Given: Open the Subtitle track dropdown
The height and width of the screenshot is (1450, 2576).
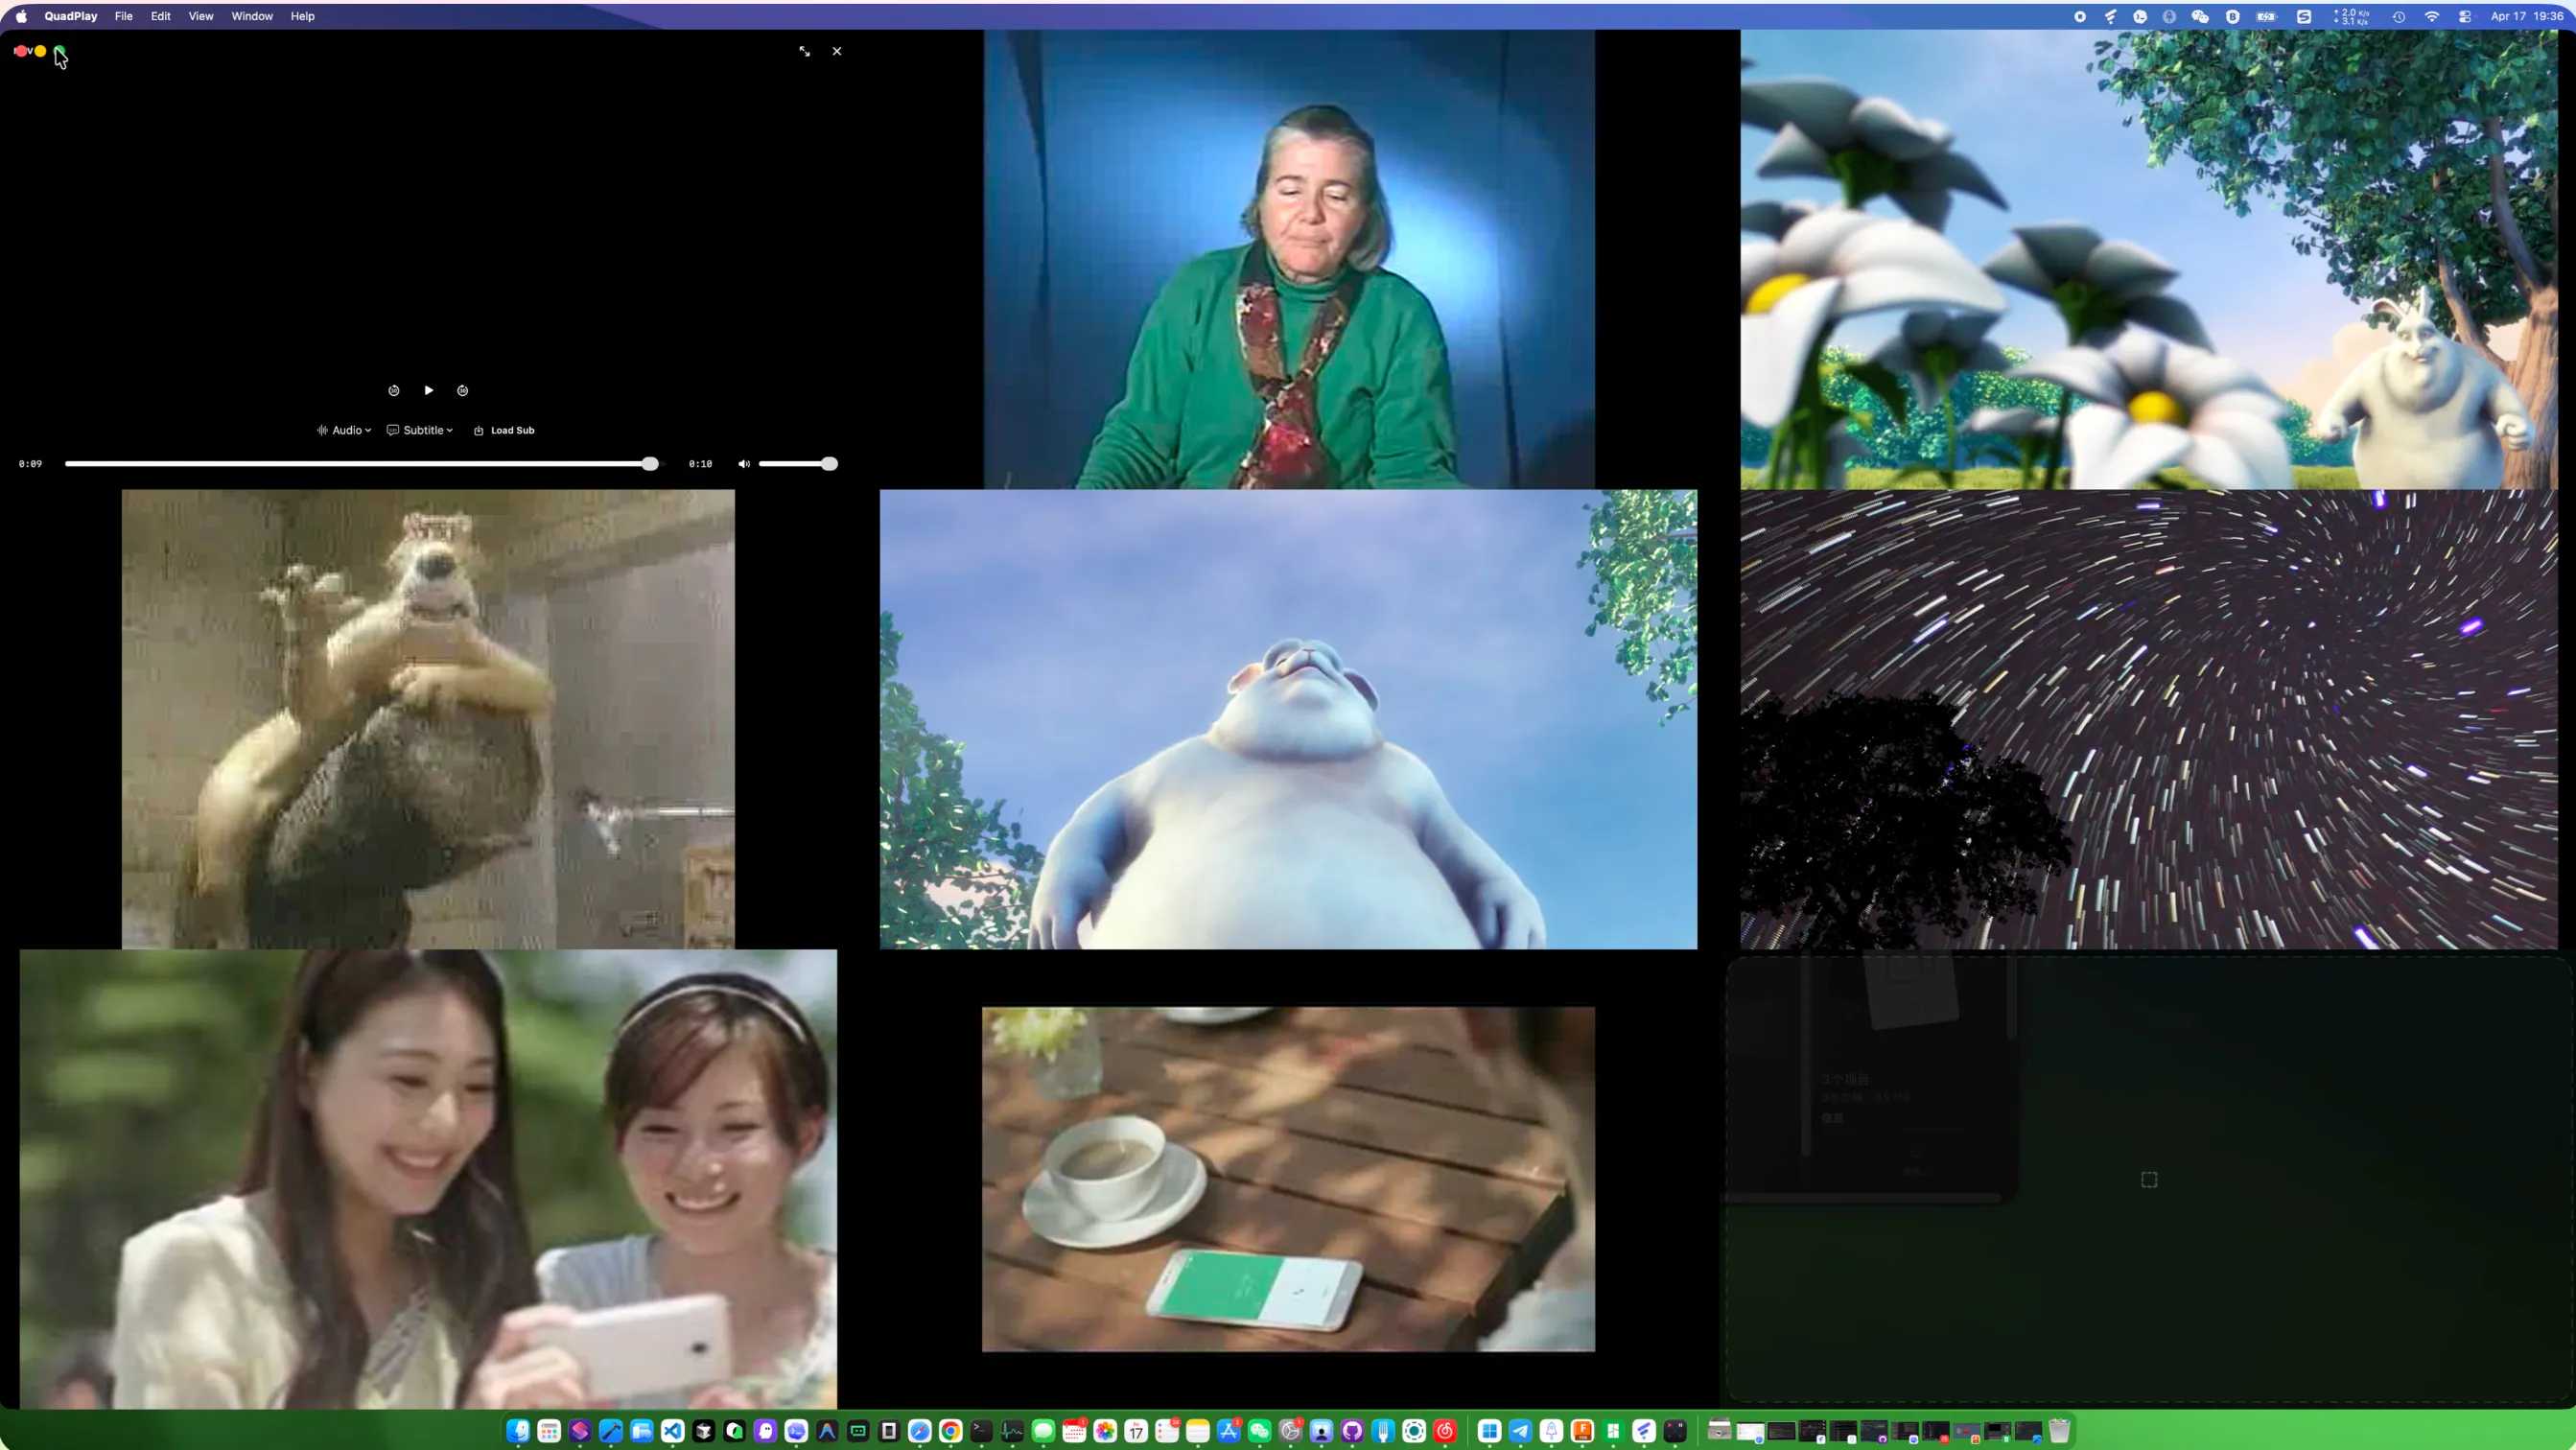Looking at the screenshot, I should (x=420, y=430).
